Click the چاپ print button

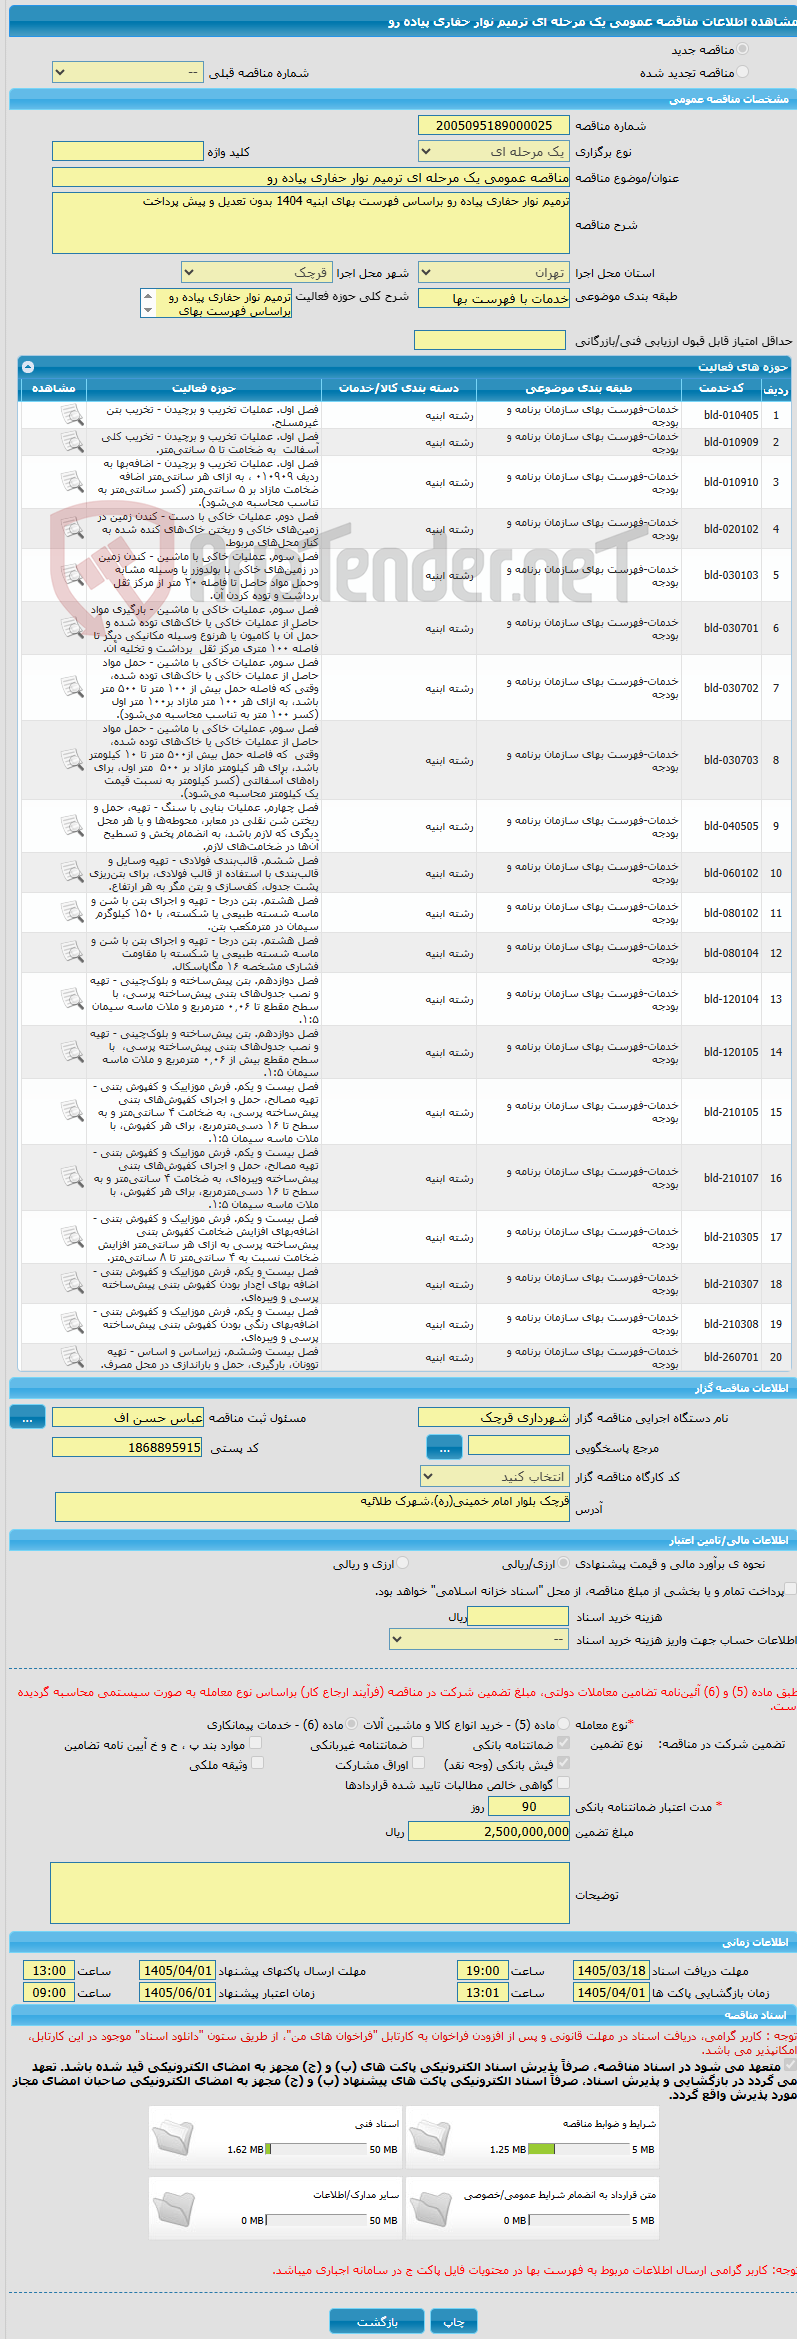pyautogui.click(x=454, y=2321)
